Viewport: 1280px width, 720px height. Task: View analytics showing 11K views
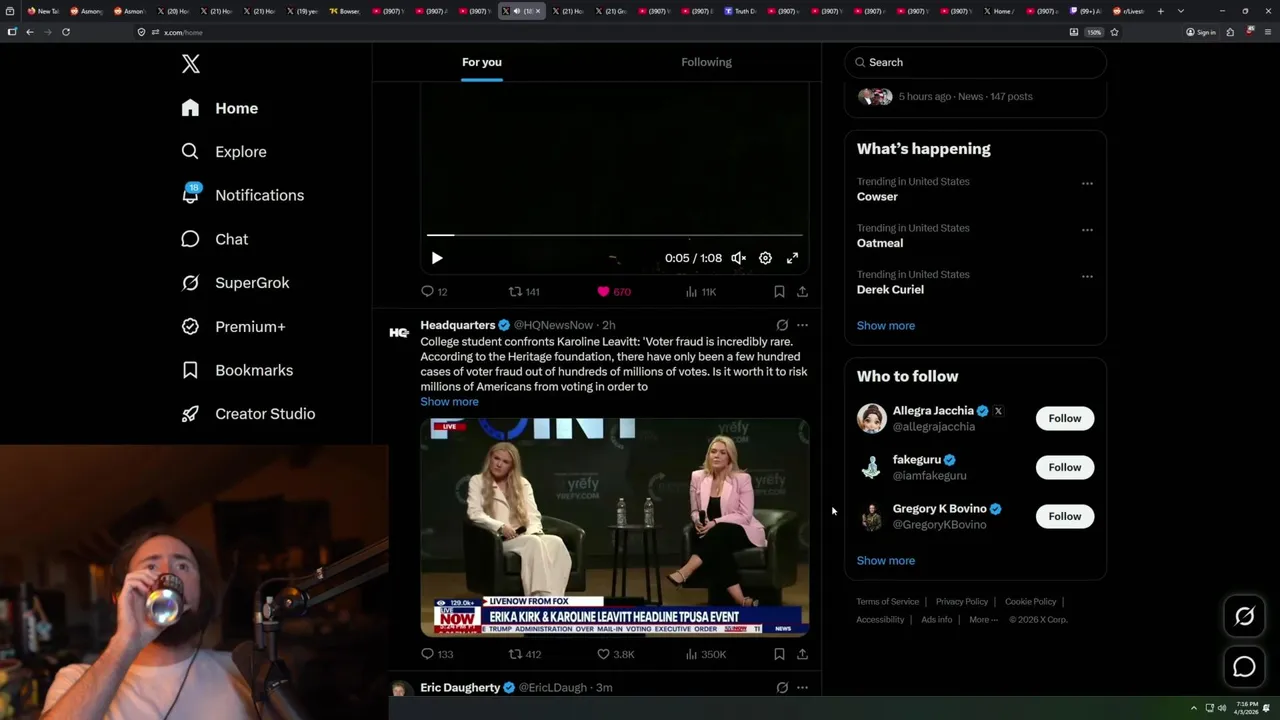[x=700, y=292]
